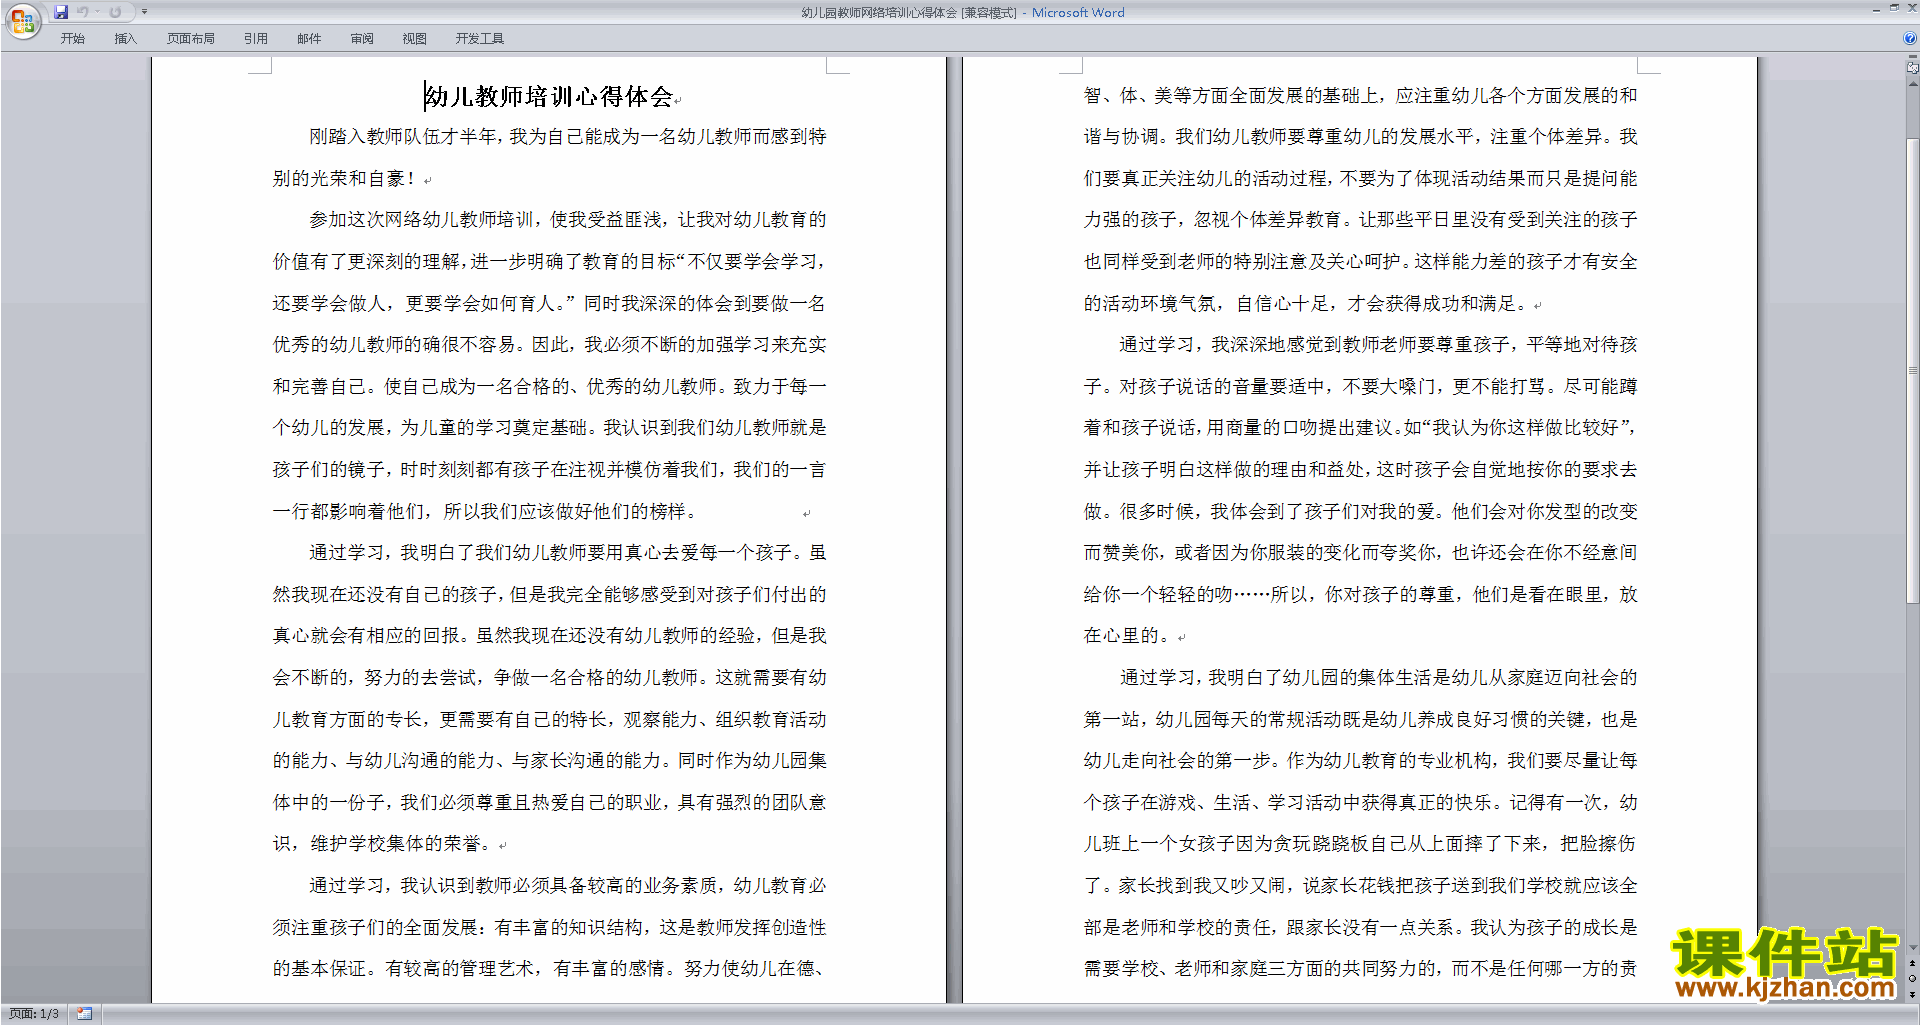Place cursor in title 幼儿教师培训心得体会

[549, 97]
